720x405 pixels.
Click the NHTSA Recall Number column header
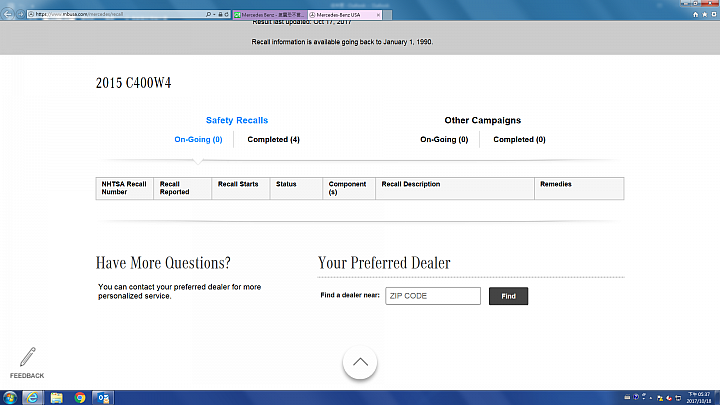pos(124,188)
